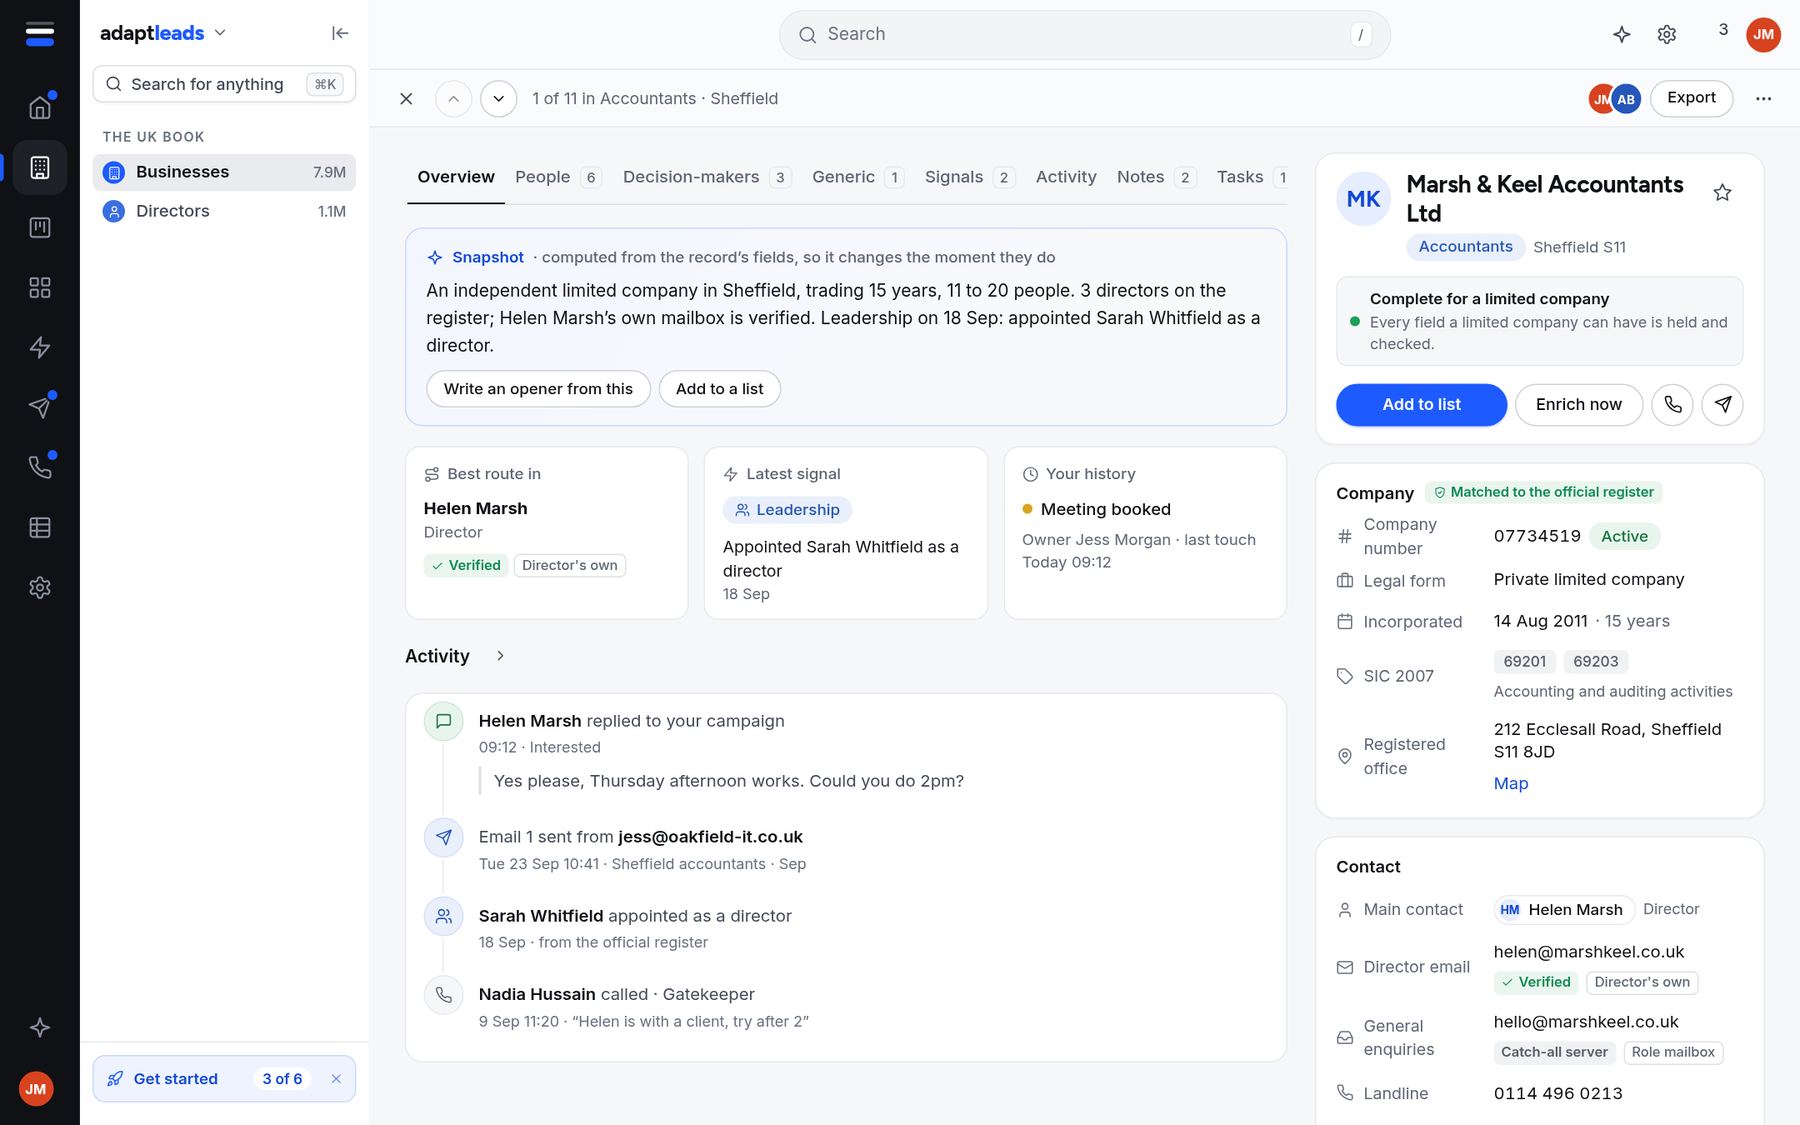Open the JM profile avatar in top bar
Screen dimensions: 1800x1125
1763,34
